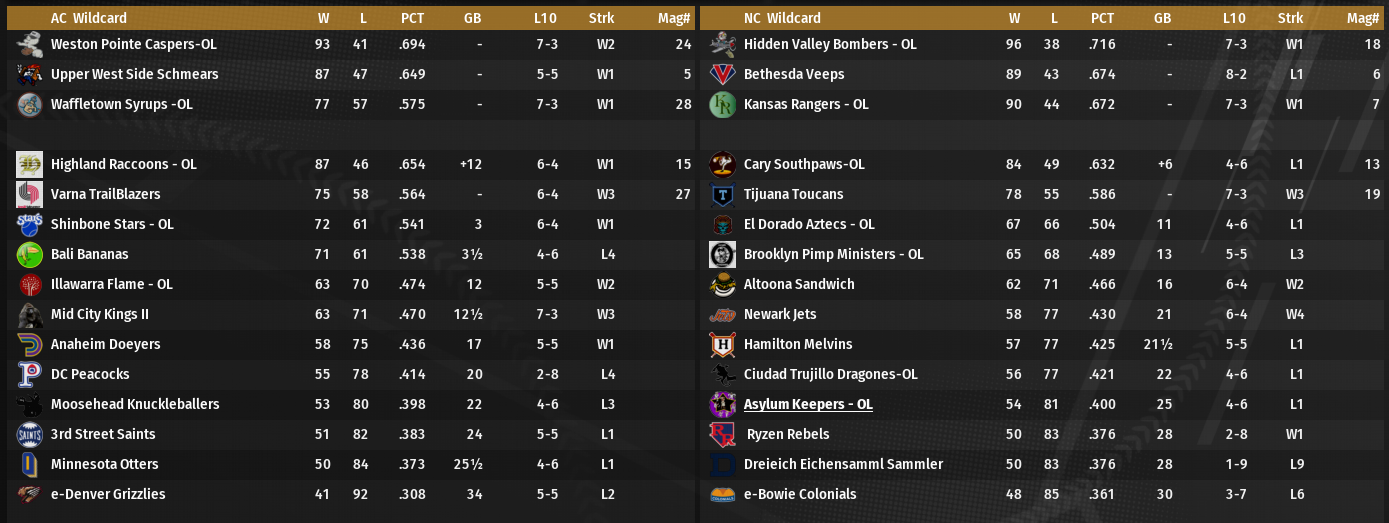
Task: Open Newark Jets team page
Action: [x=780, y=314]
